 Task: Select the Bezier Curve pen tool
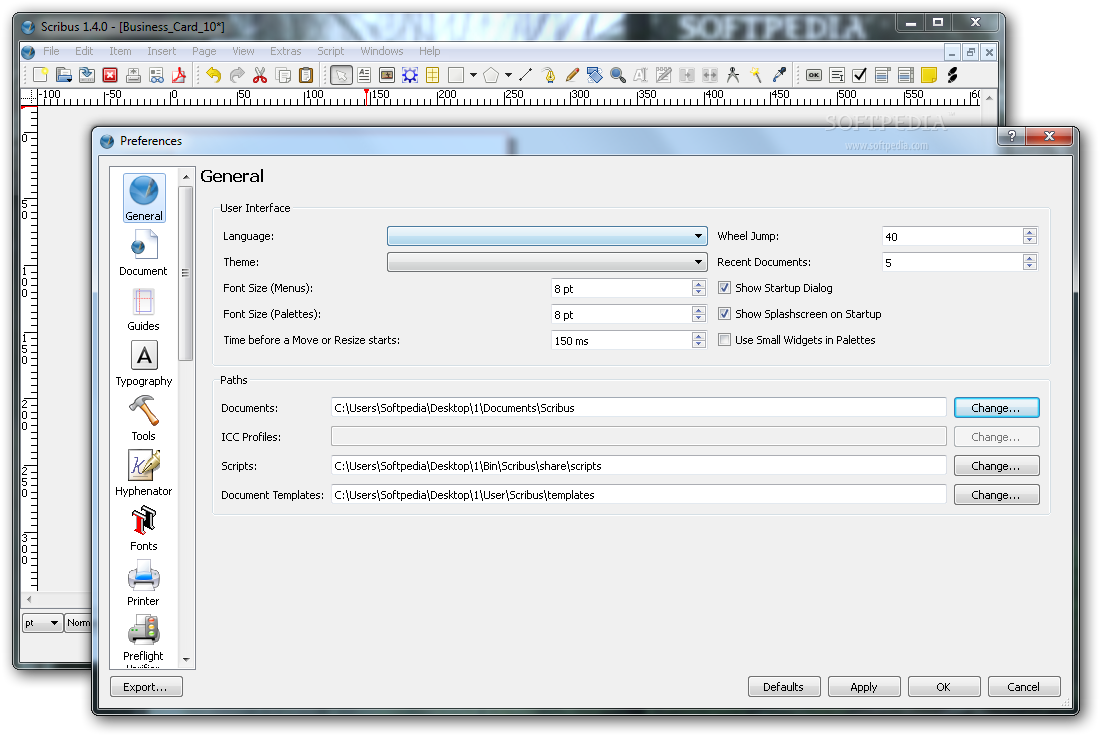pyautogui.click(x=549, y=75)
